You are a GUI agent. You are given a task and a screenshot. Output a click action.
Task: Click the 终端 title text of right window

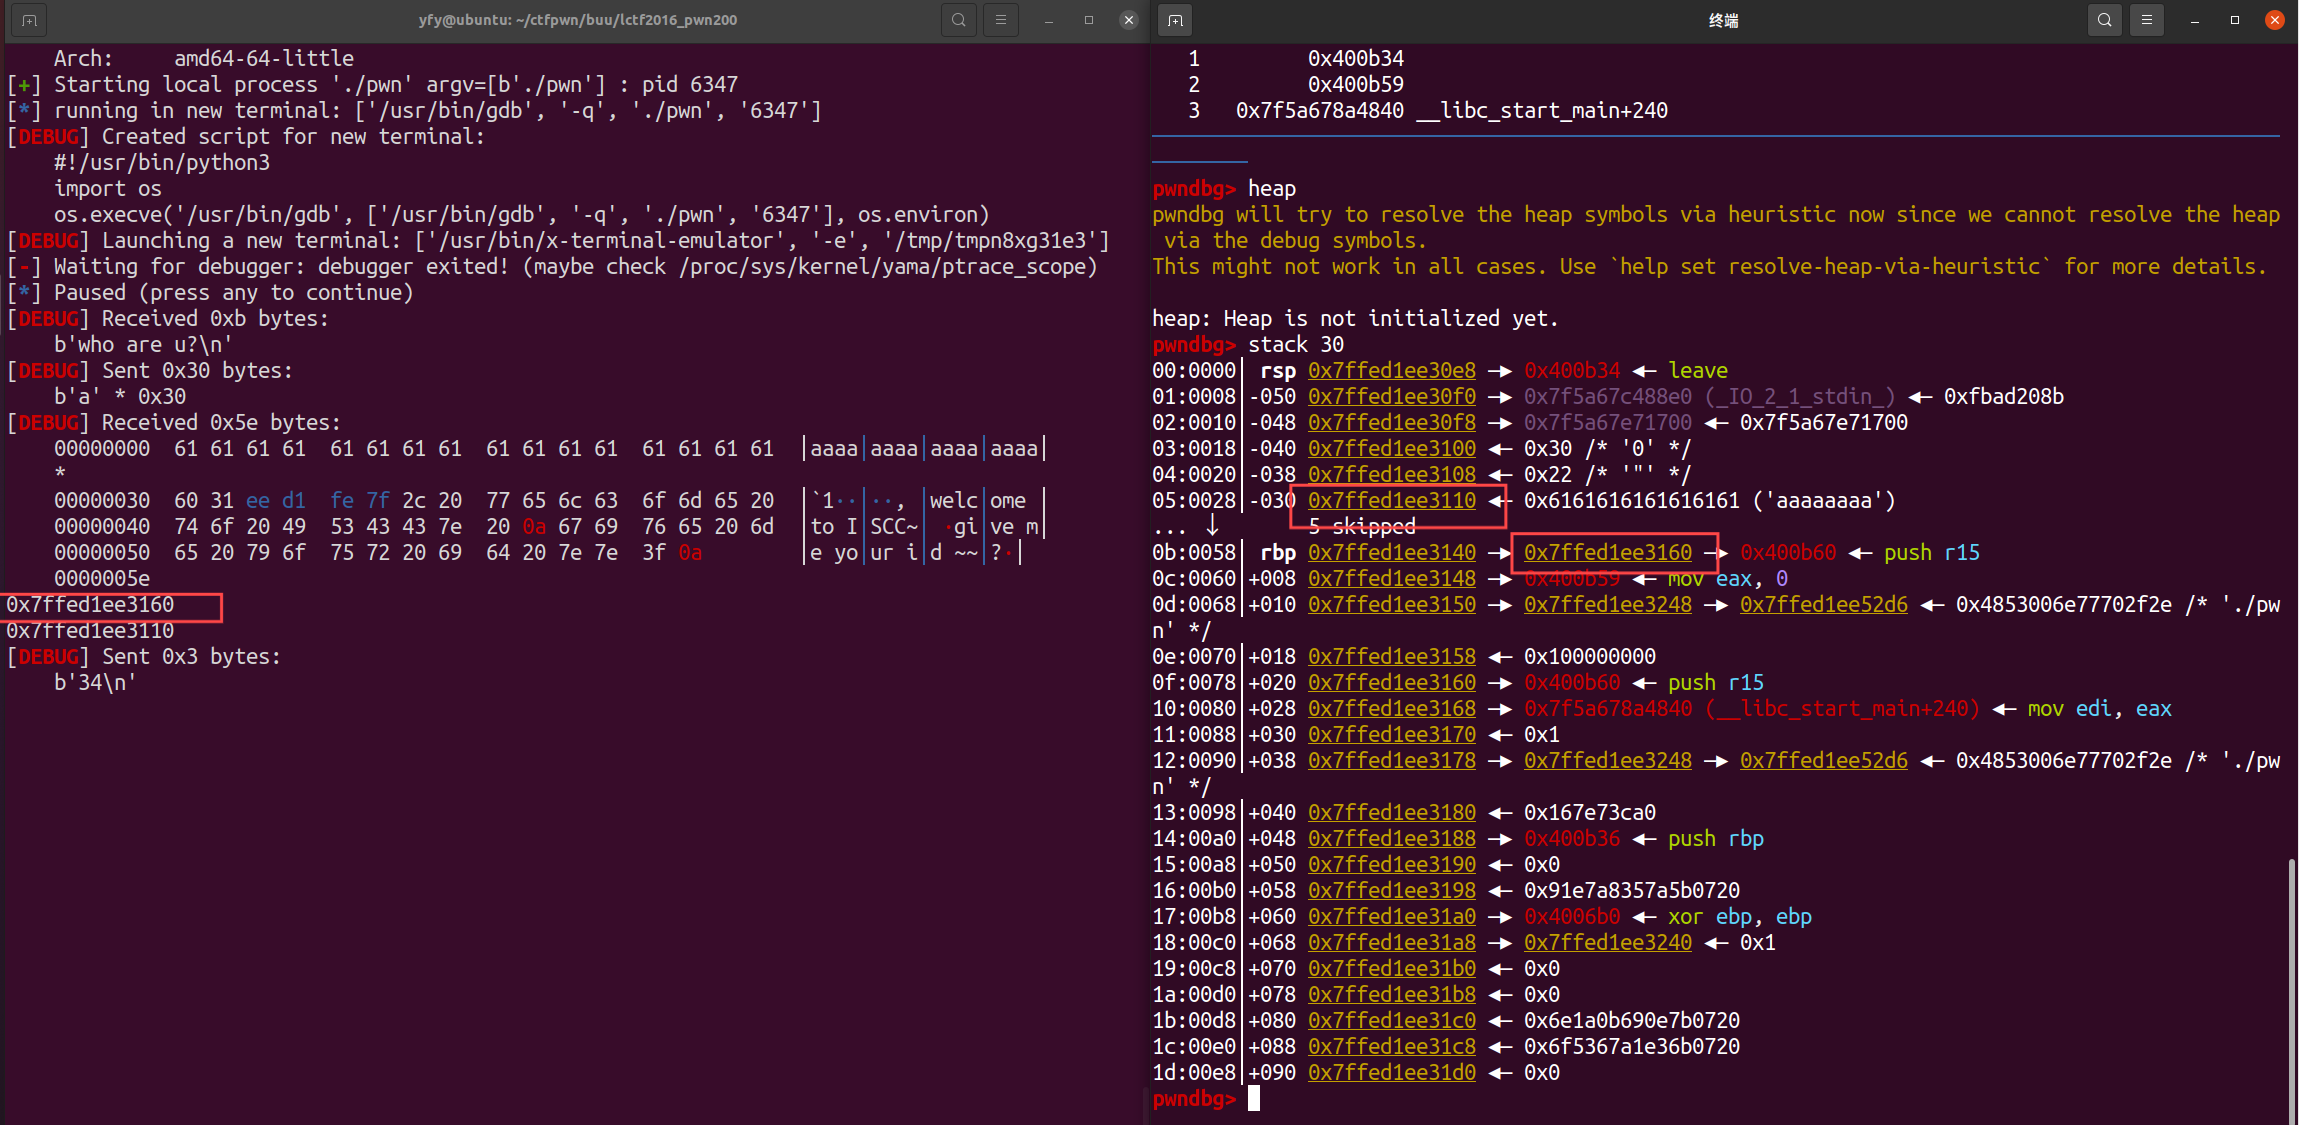tap(1724, 20)
